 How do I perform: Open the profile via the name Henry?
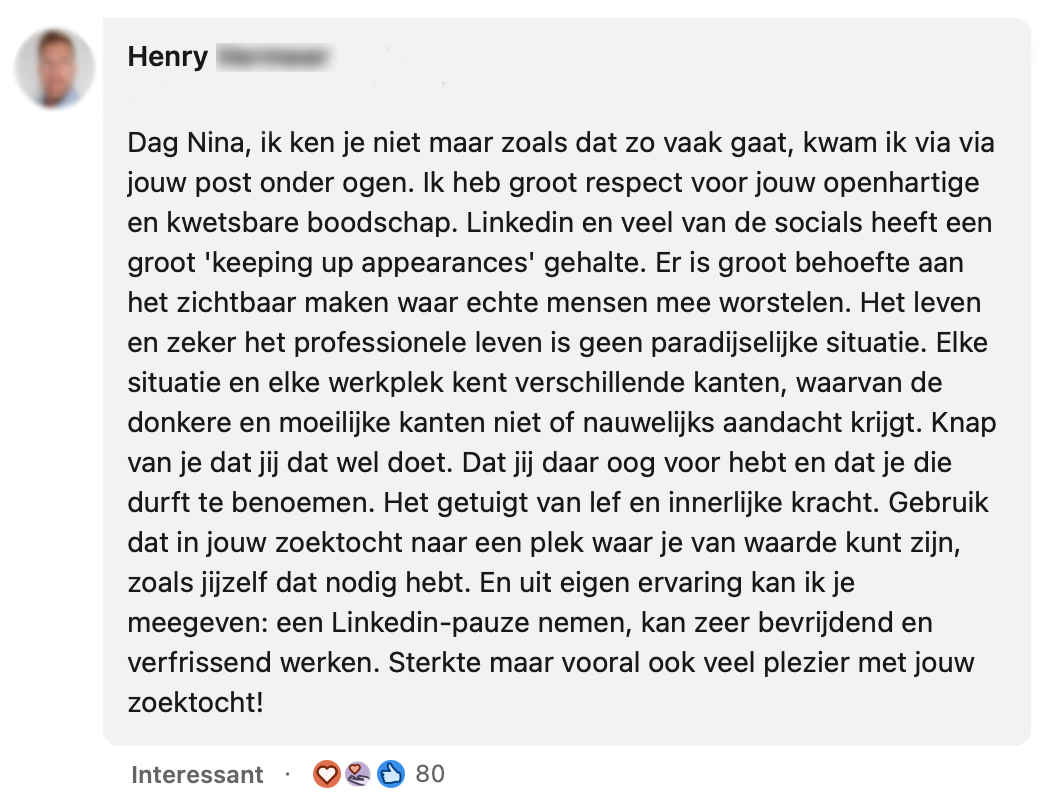167,57
